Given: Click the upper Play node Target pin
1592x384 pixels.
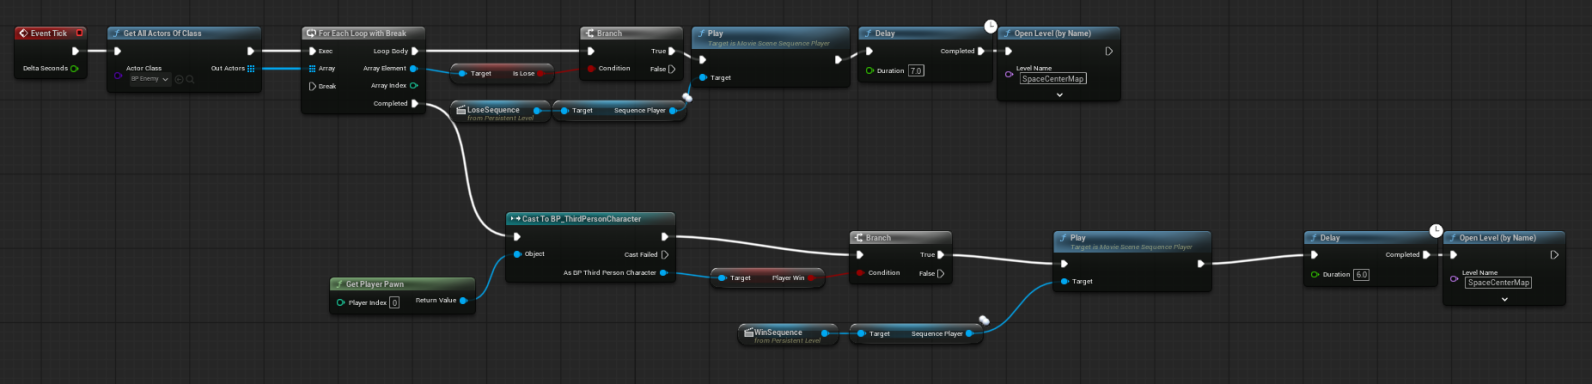Looking at the screenshot, I should coord(703,78).
